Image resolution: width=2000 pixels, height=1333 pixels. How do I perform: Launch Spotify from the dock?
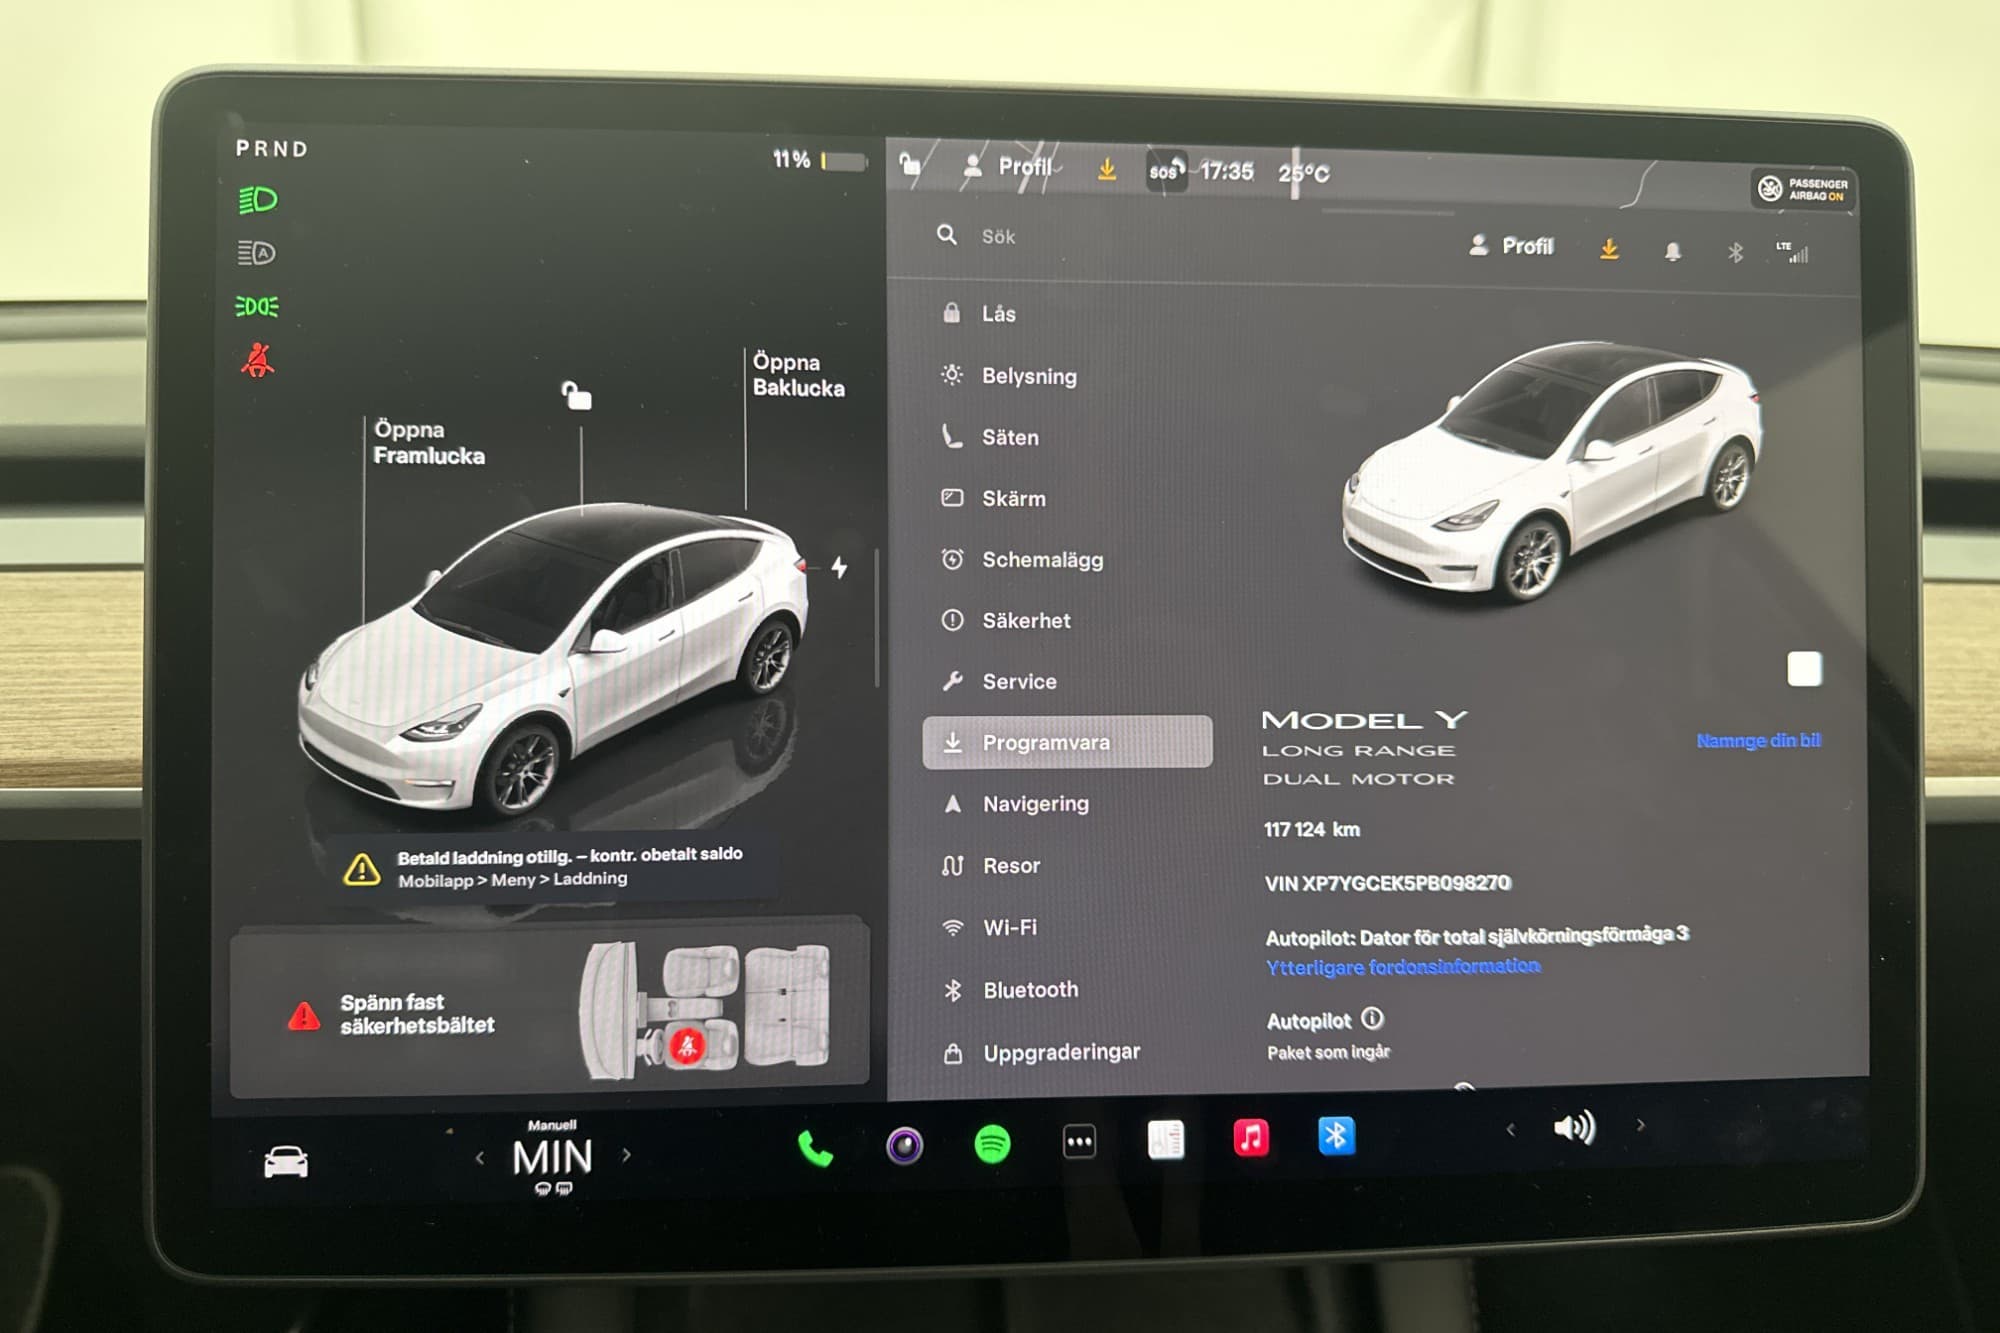[992, 1143]
